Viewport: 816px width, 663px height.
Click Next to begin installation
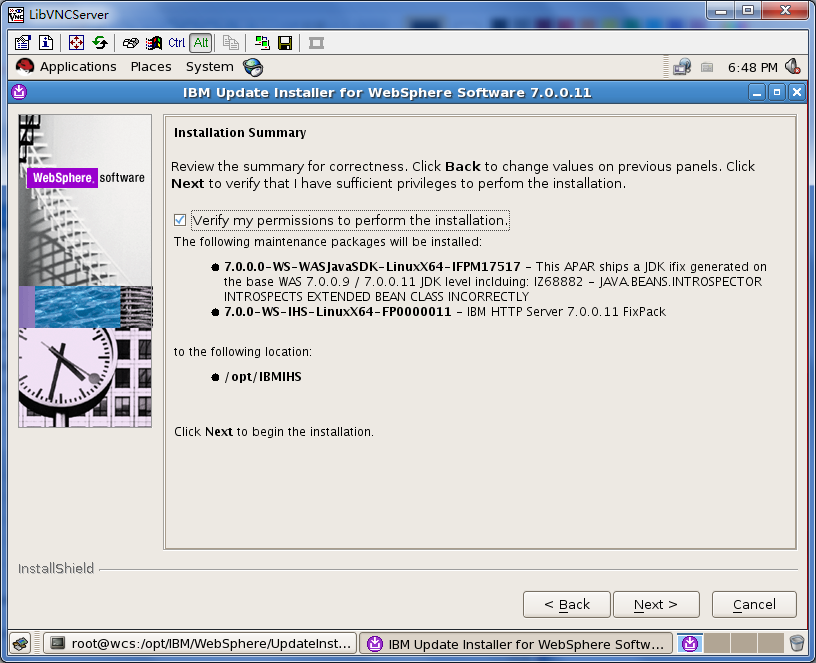(656, 604)
